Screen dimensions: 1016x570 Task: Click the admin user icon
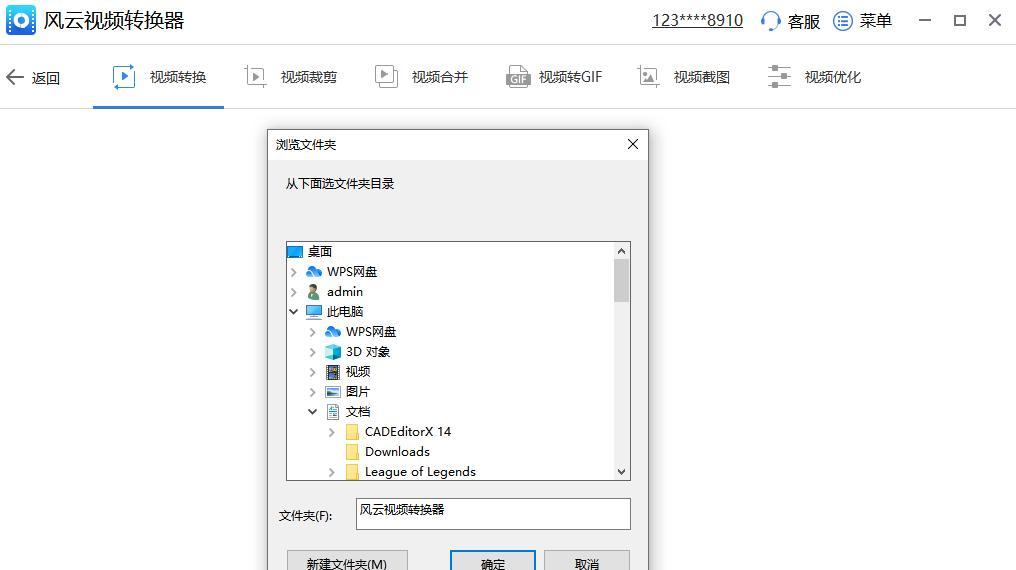coord(314,291)
